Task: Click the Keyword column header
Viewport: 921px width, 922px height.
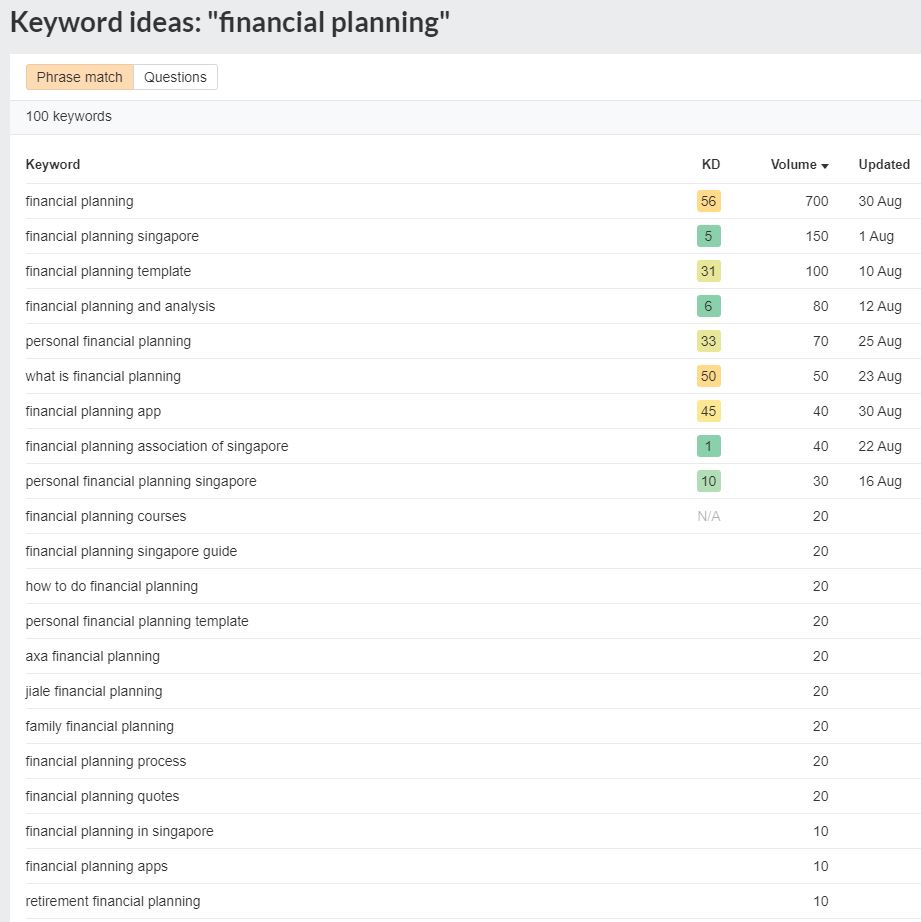Action: tap(53, 165)
